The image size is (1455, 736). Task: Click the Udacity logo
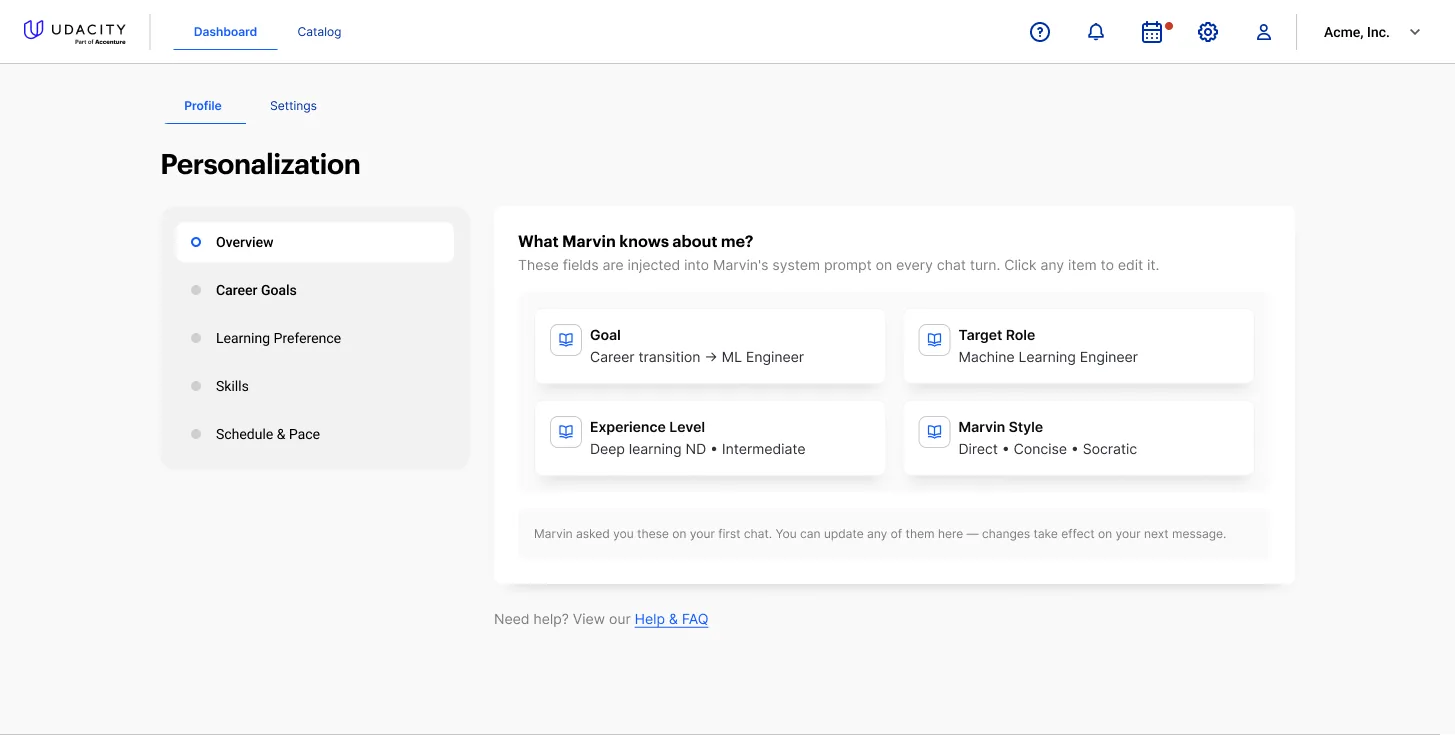point(75,32)
